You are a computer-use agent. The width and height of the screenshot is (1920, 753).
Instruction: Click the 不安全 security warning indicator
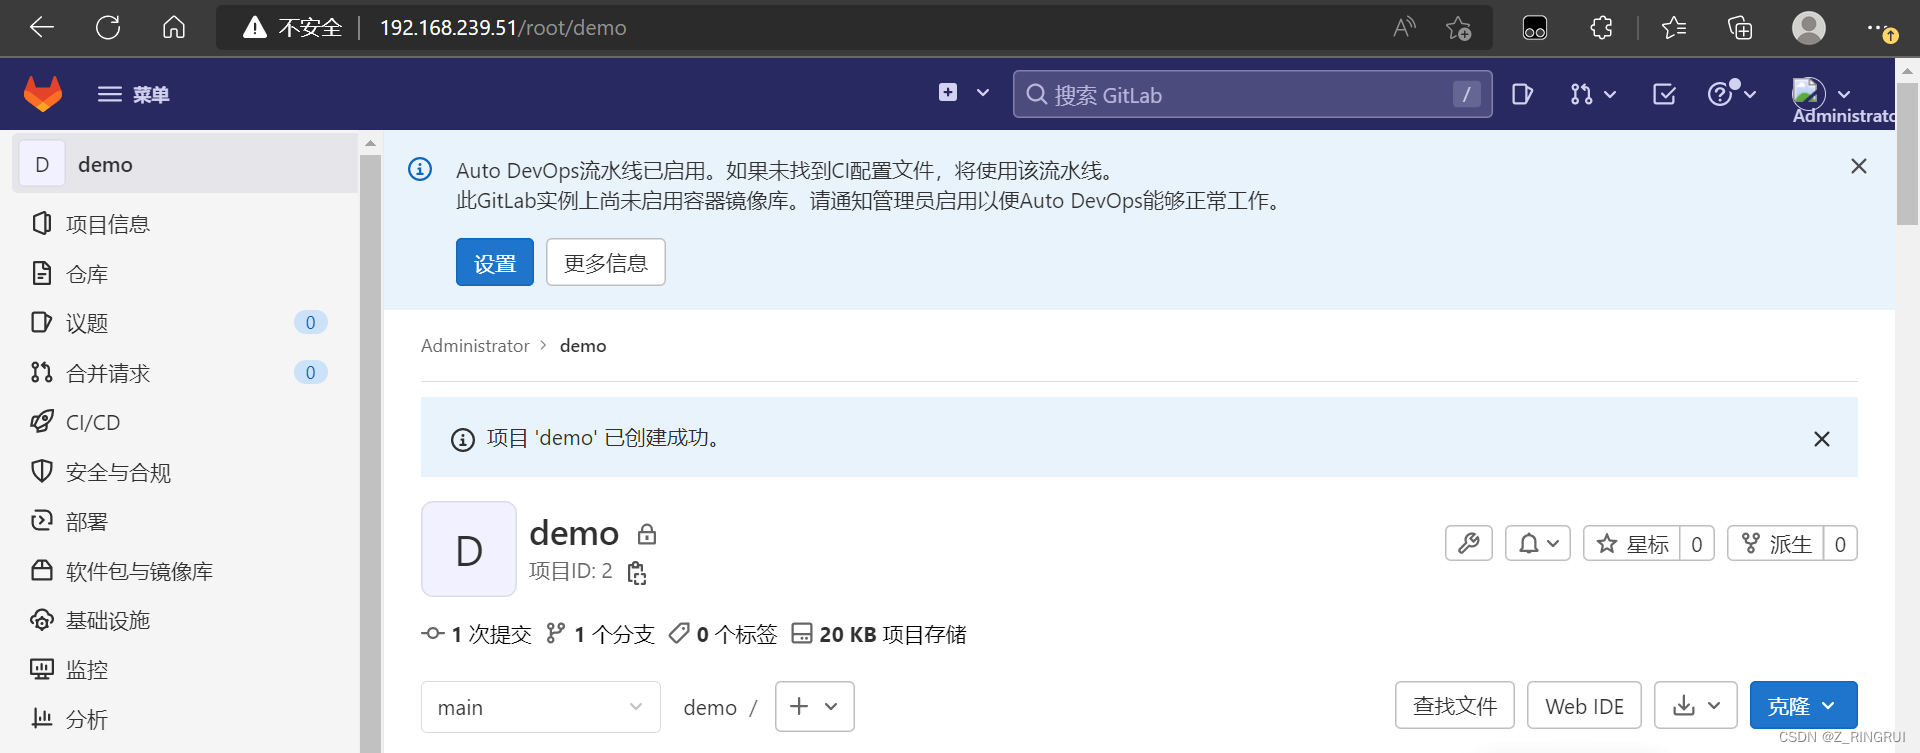293,27
